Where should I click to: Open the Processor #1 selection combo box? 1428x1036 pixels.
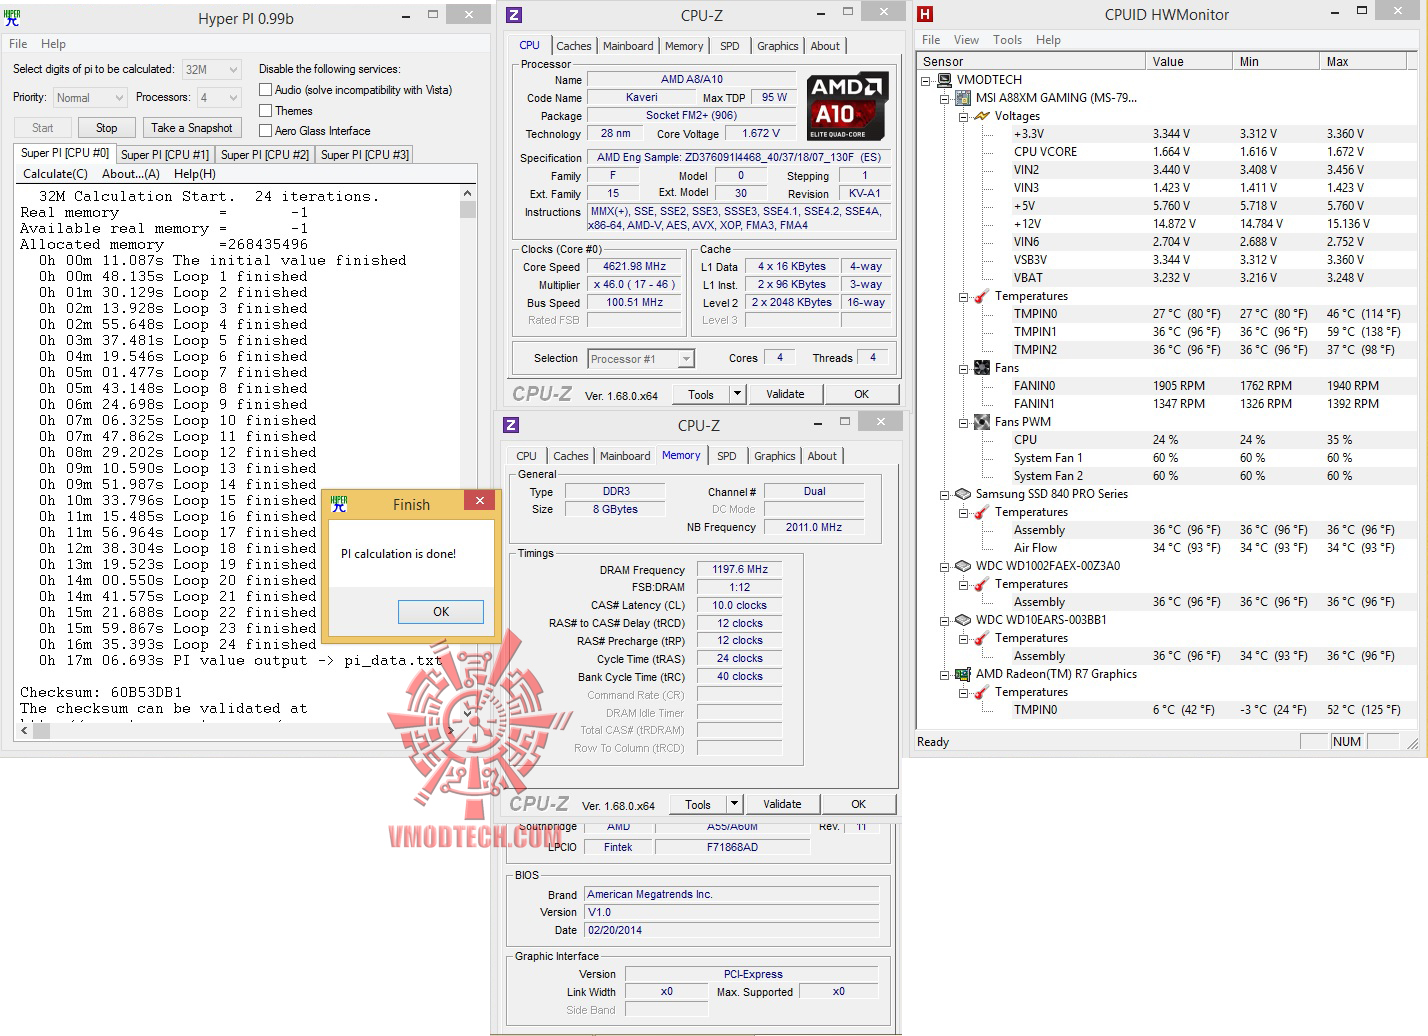[641, 359]
